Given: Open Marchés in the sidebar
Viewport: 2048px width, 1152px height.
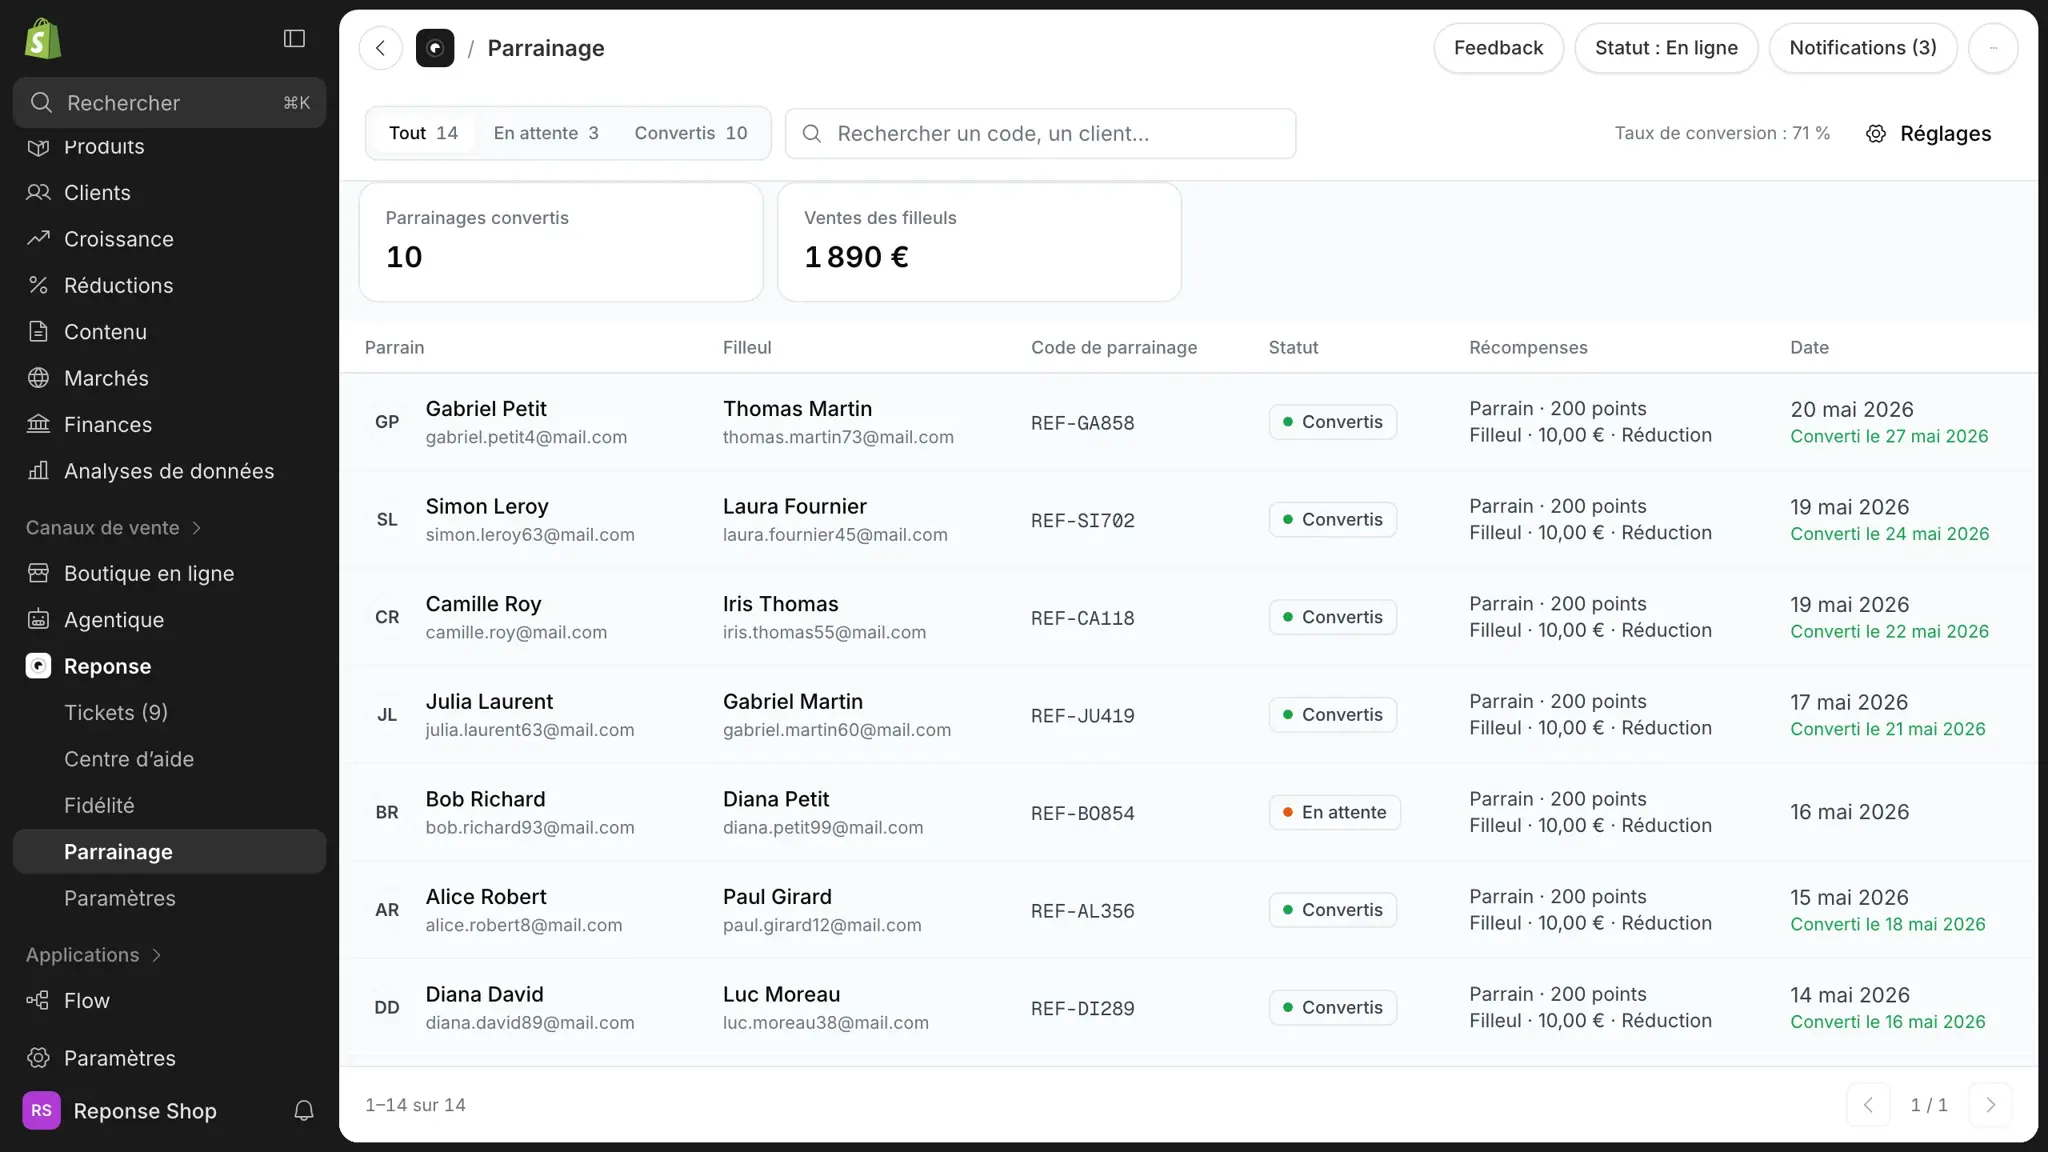Looking at the screenshot, I should [169, 378].
